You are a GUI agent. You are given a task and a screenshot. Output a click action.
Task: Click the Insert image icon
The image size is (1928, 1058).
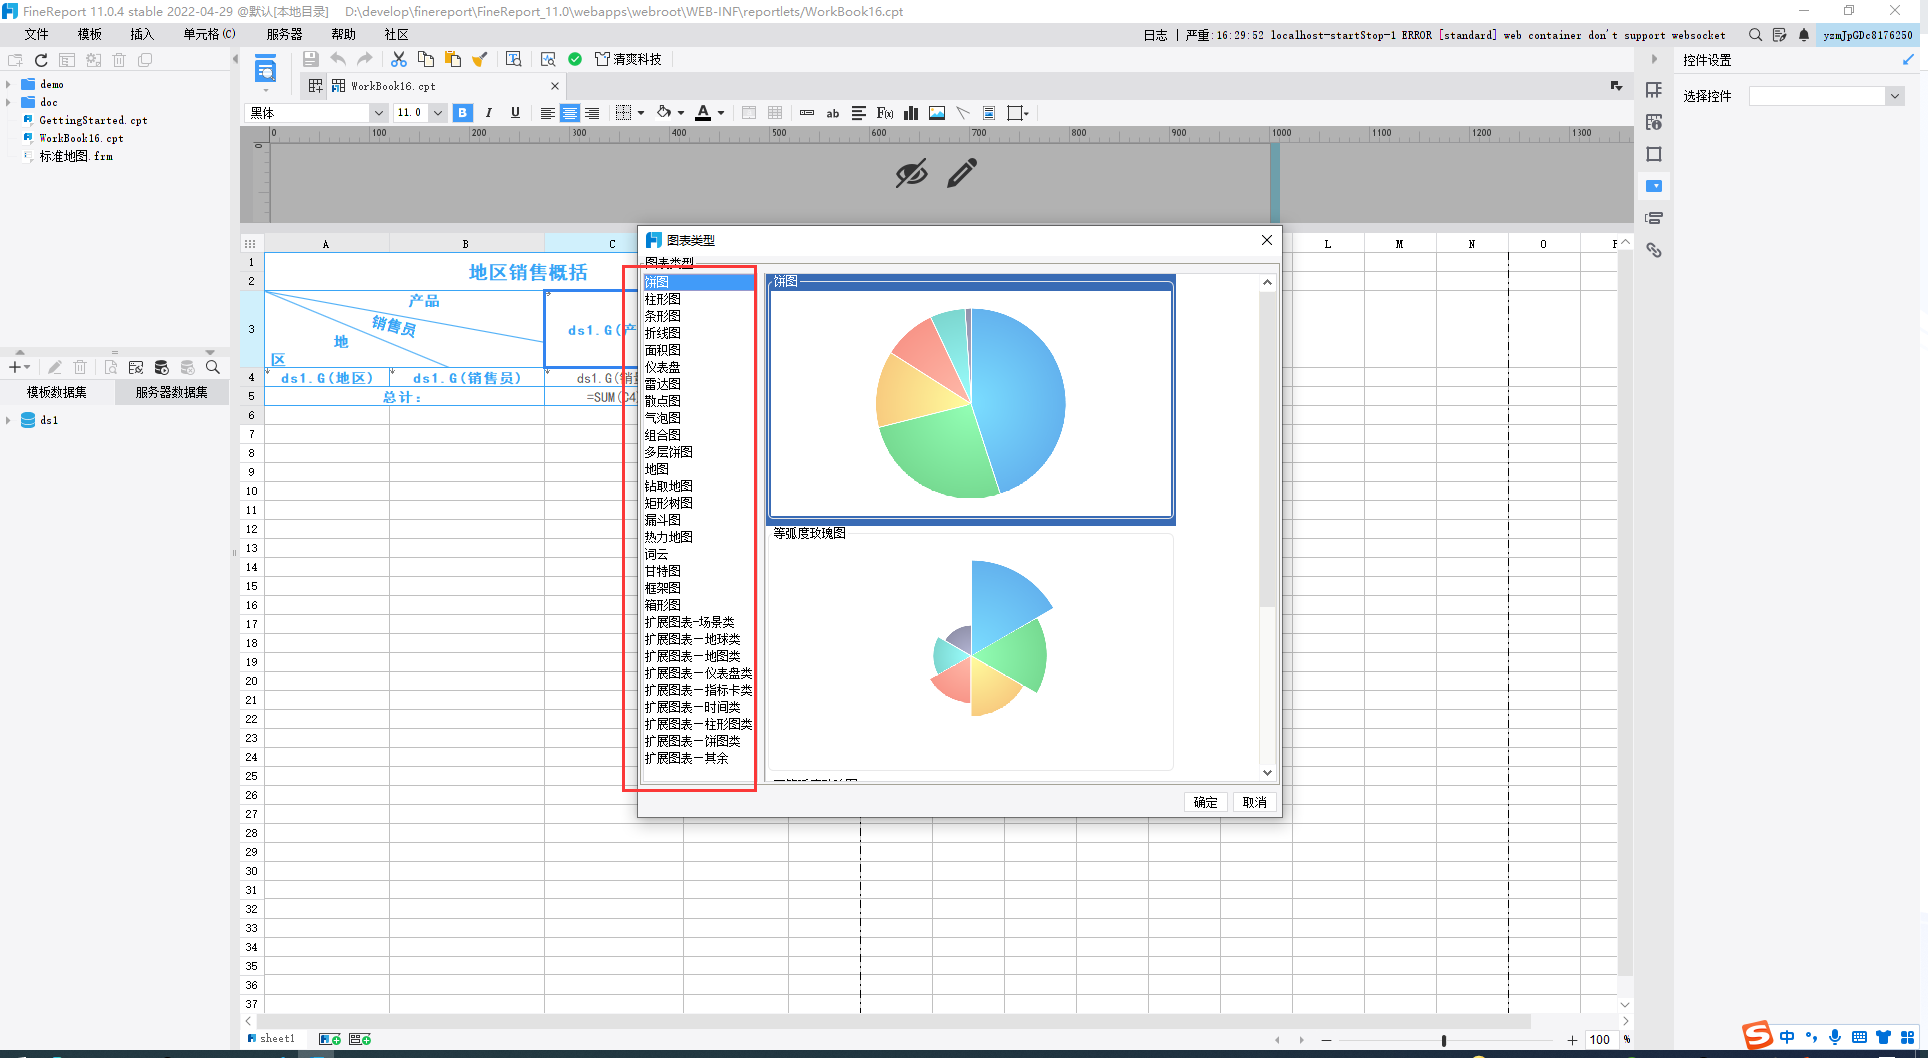coord(937,113)
